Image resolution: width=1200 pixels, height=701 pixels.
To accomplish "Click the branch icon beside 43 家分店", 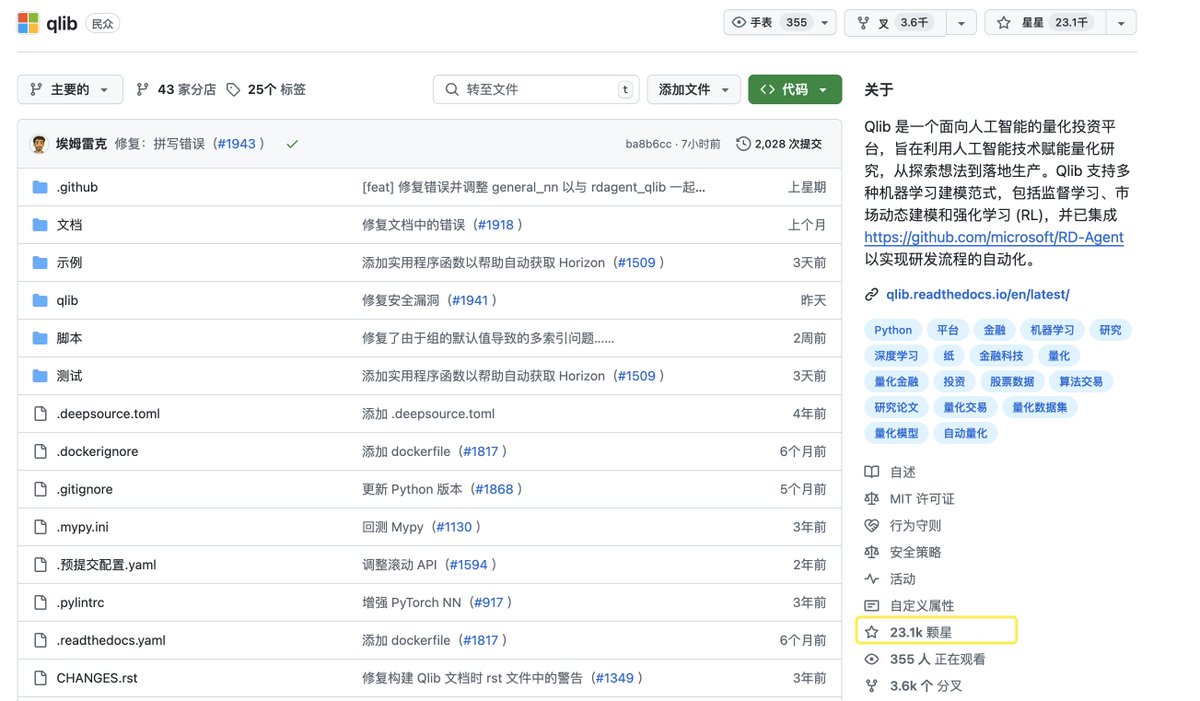I will [142, 89].
